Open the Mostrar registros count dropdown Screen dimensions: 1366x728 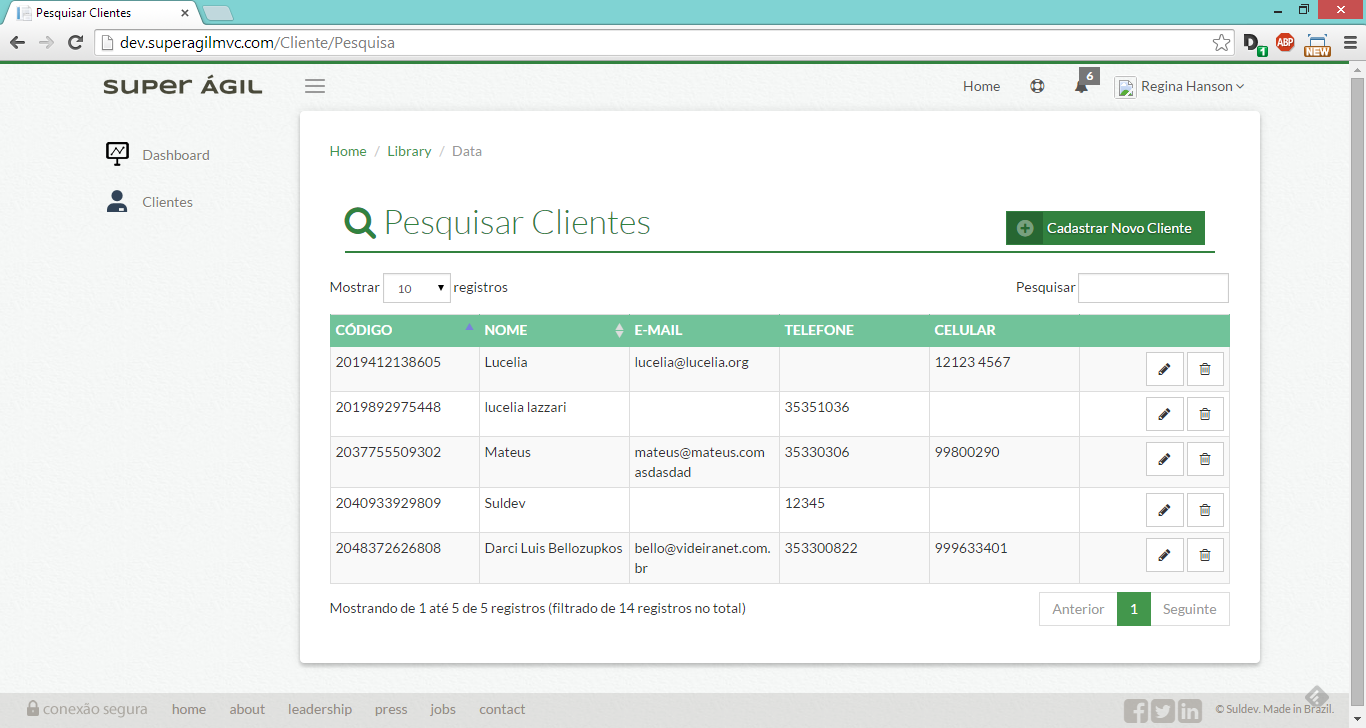coord(417,288)
